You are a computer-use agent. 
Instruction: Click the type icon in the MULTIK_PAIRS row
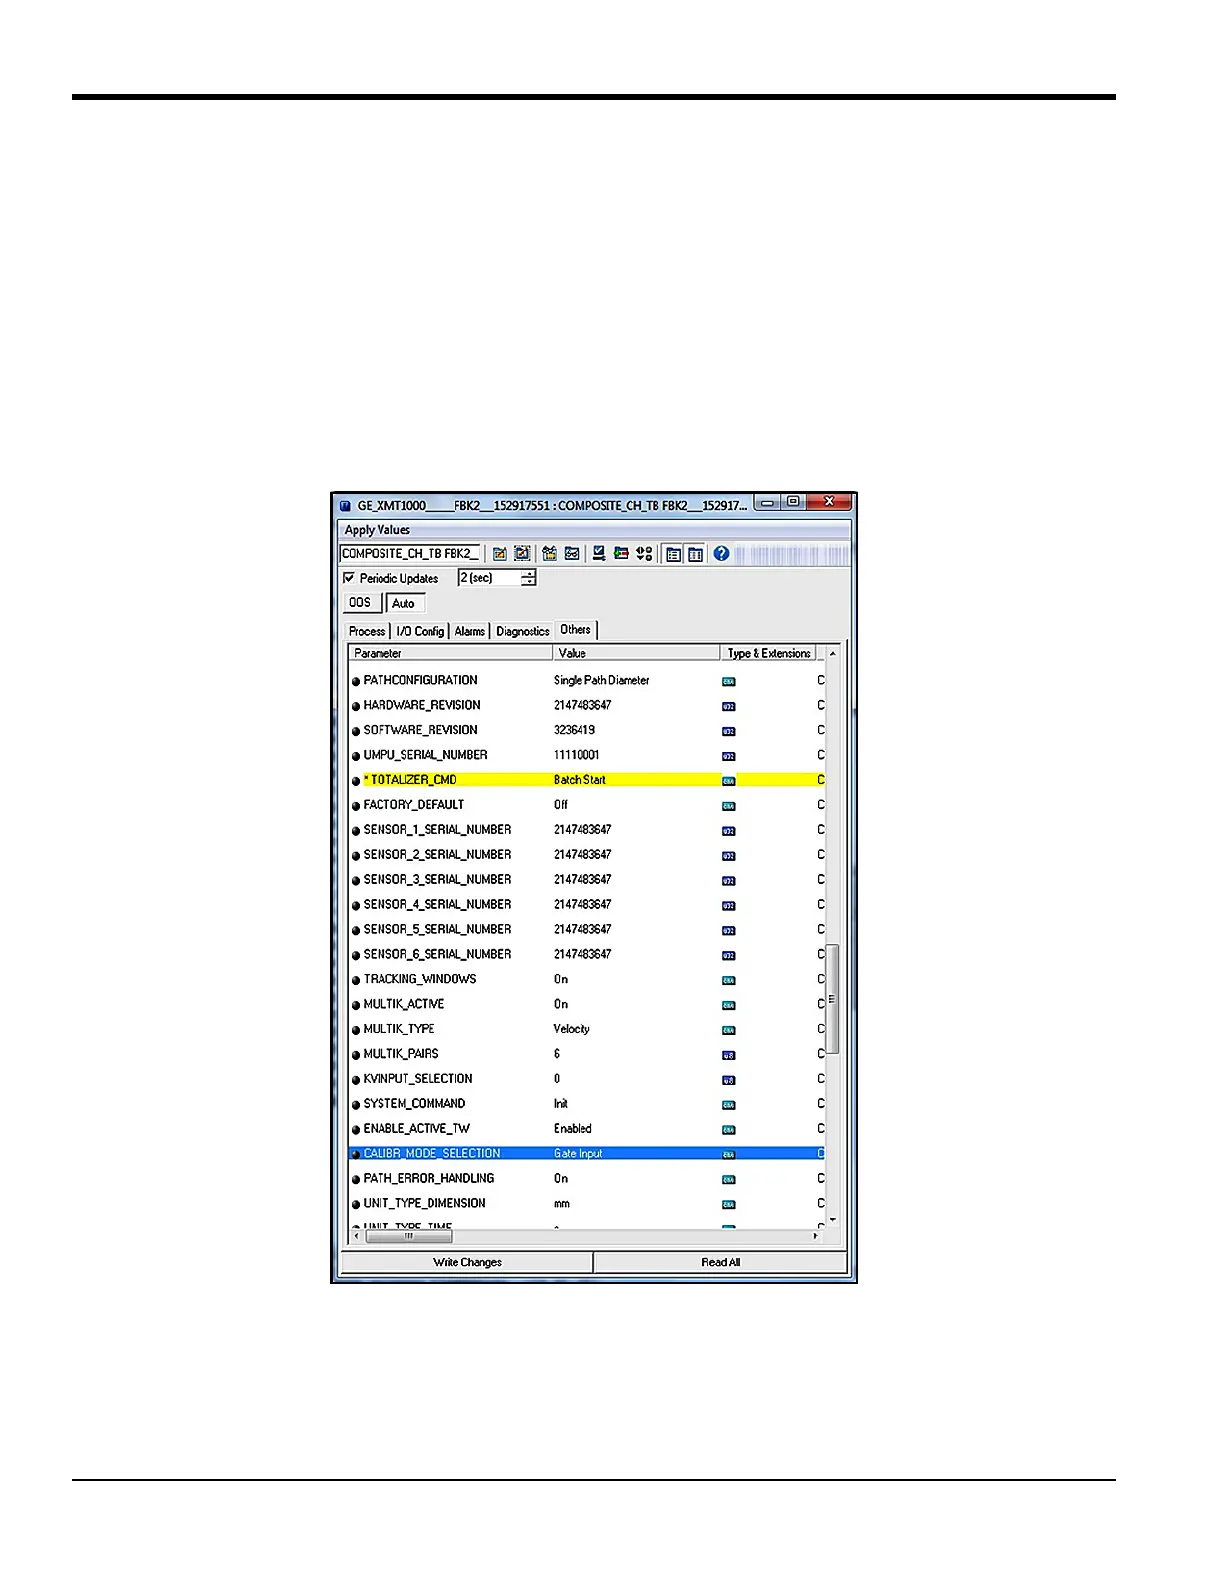click(729, 1055)
